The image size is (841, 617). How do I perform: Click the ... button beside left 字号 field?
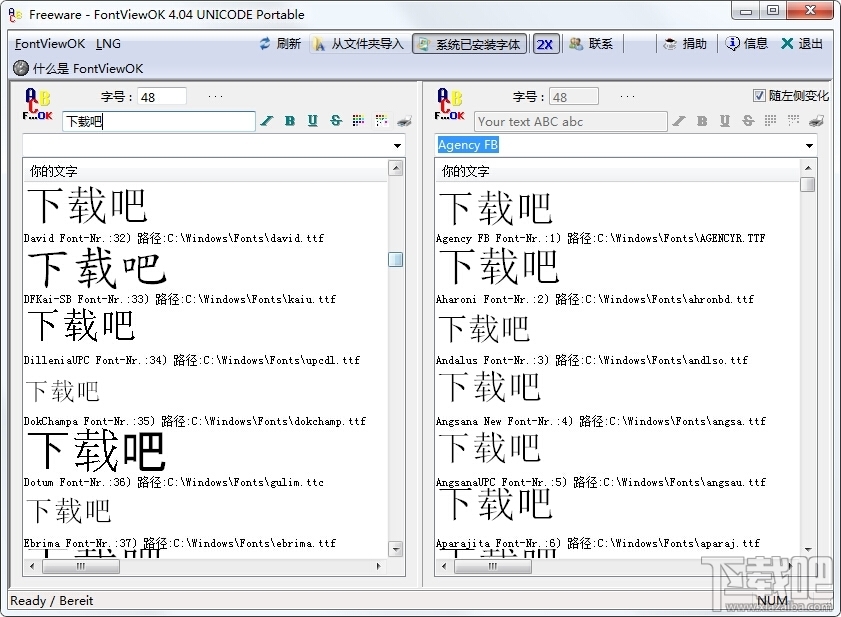(214, 96)
